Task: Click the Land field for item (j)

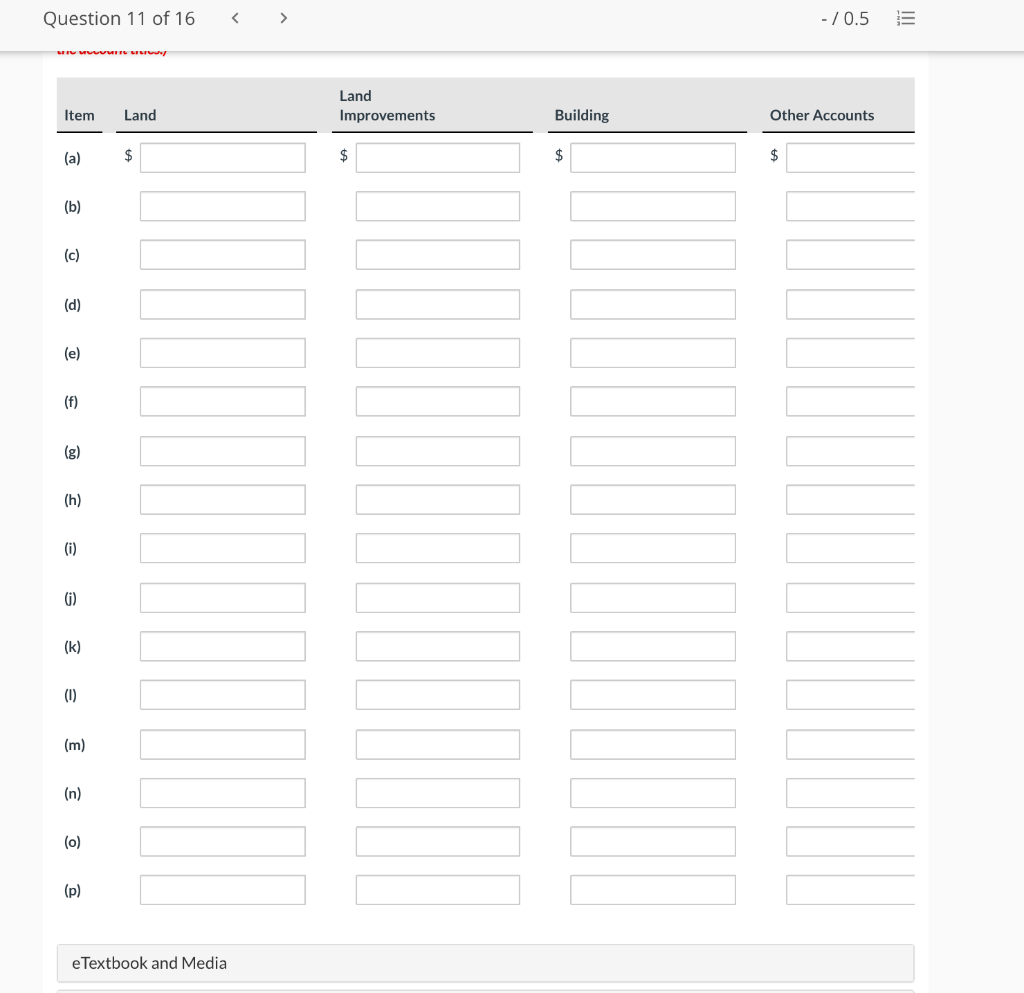Action: click(x=223, y=598)
